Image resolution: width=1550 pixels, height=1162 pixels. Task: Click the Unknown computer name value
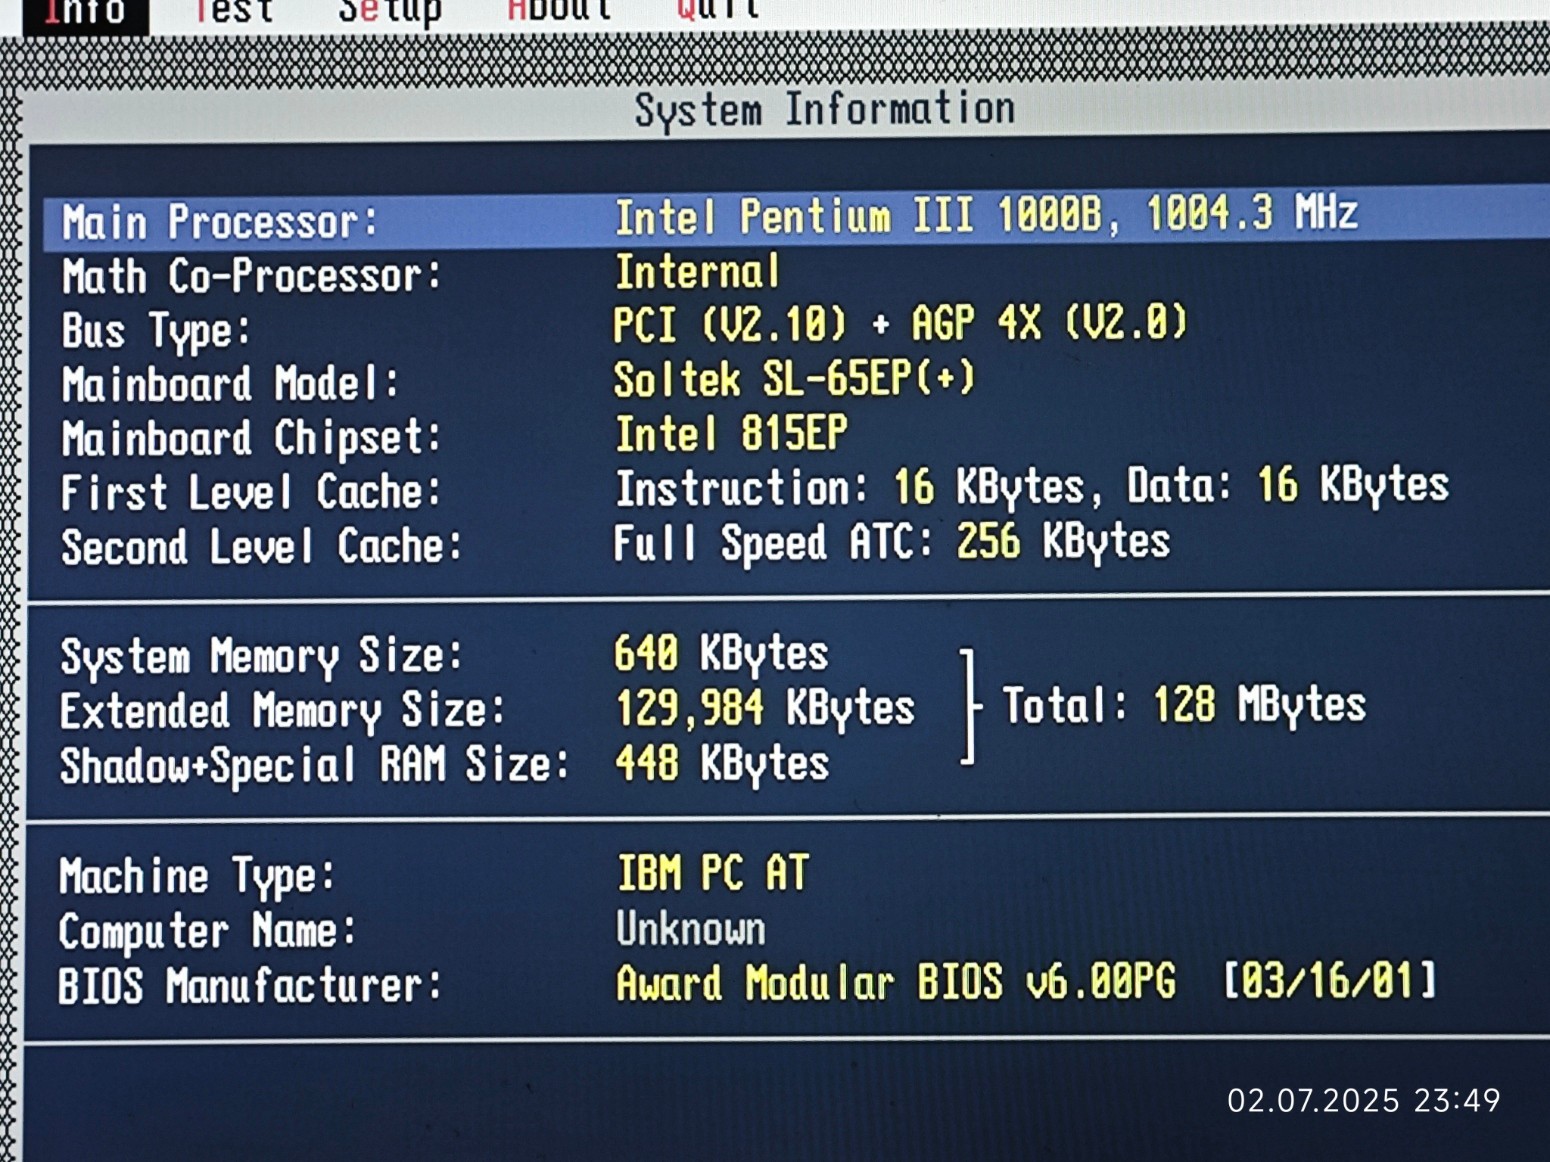(x=690, y=929)
